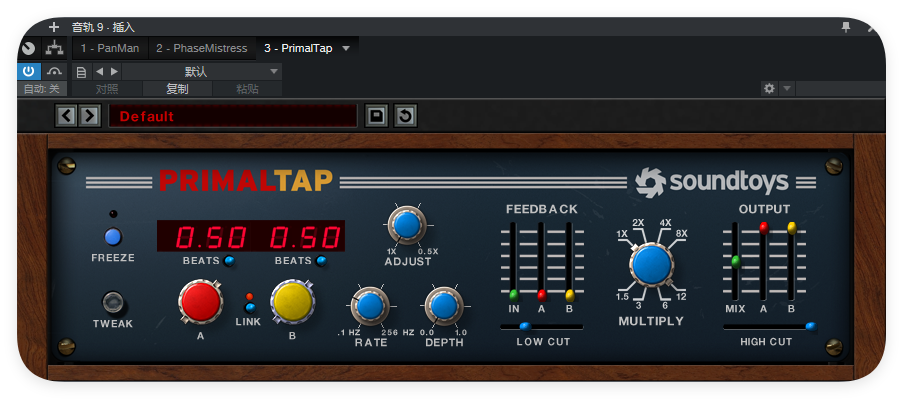This screenshot has height=399, width=903.
Task: Click the revert preset circular arrow icon
Action: point(405,116)
